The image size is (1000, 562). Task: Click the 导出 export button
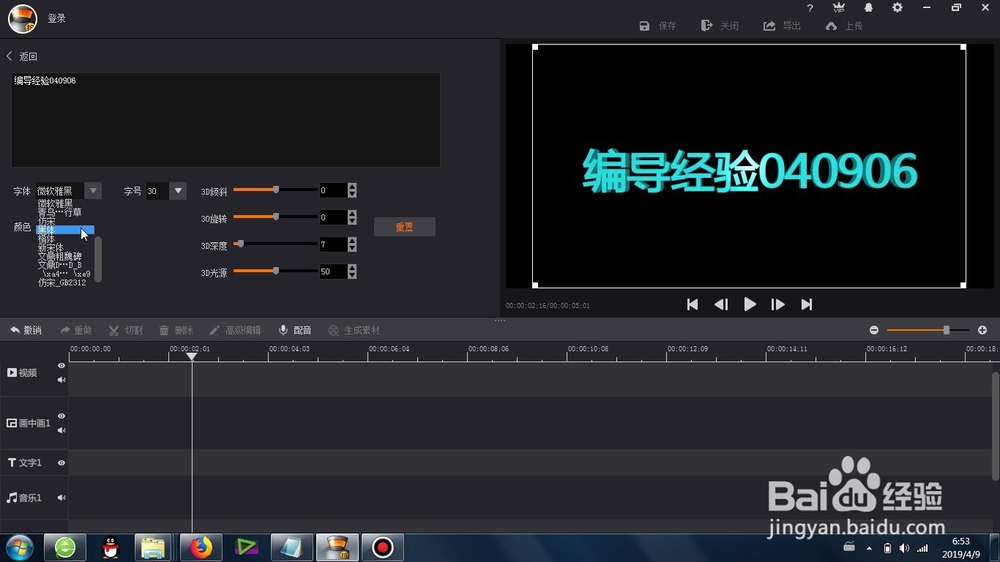[782, 26]
